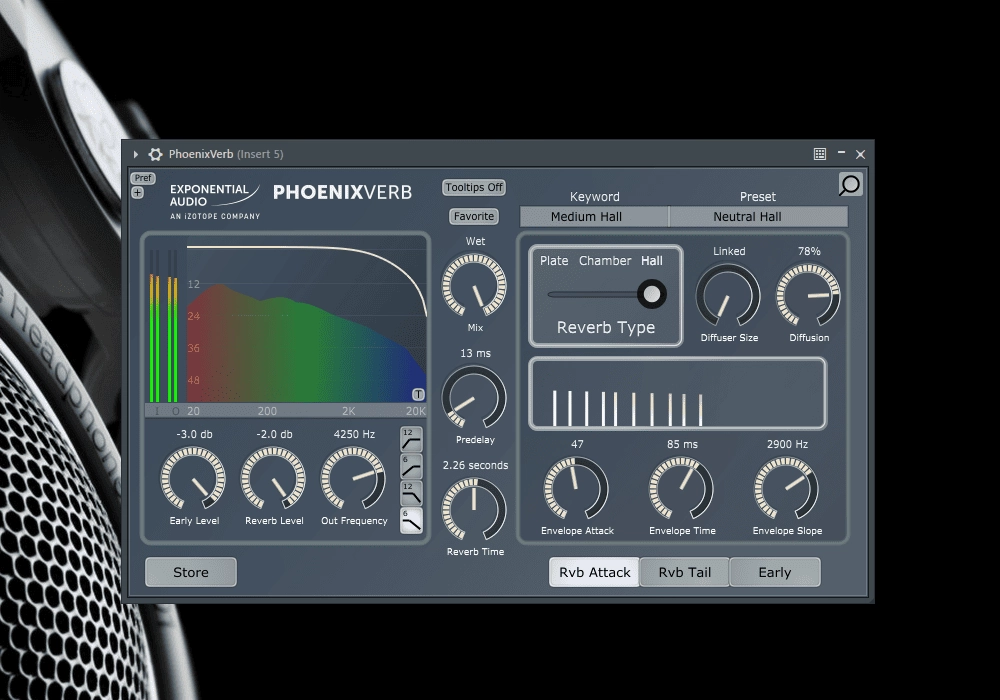Click the Reverb Level knob

point(273,479)
